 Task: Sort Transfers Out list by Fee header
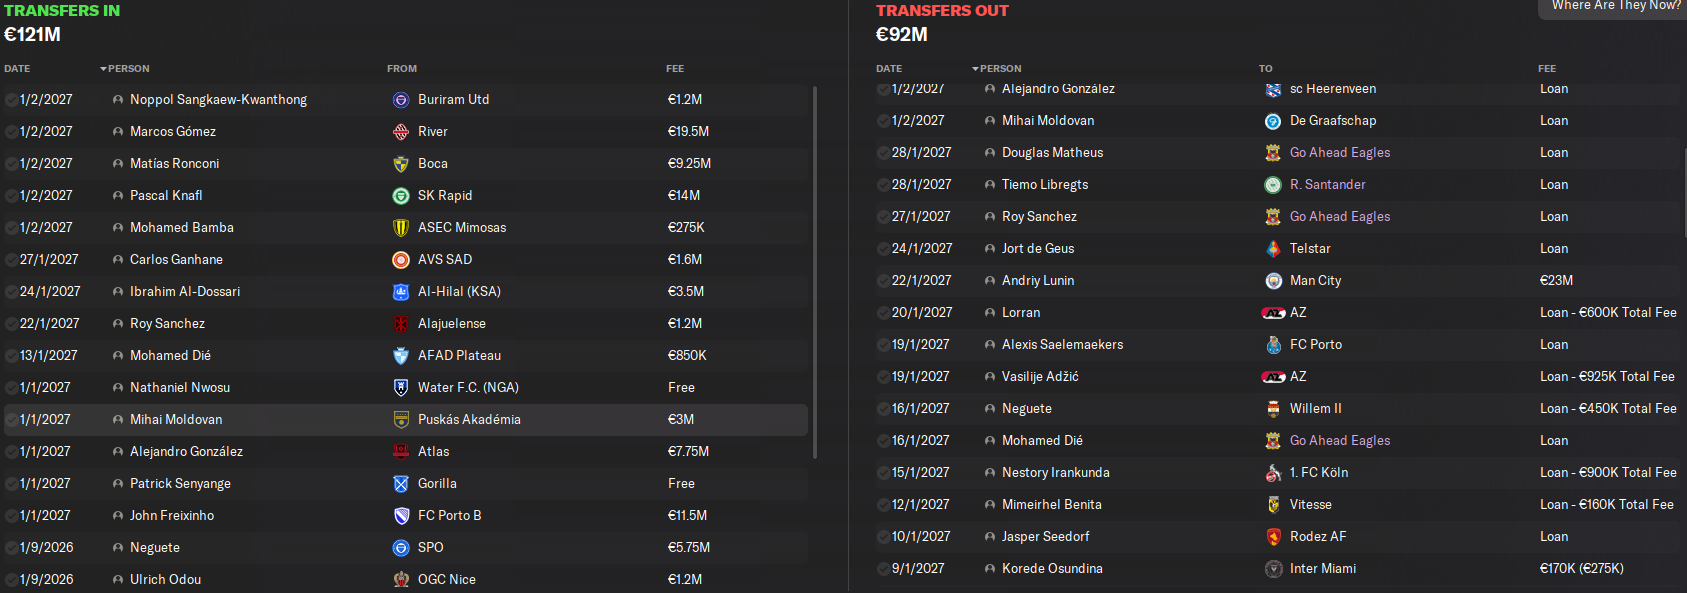tap(1547, 69)
